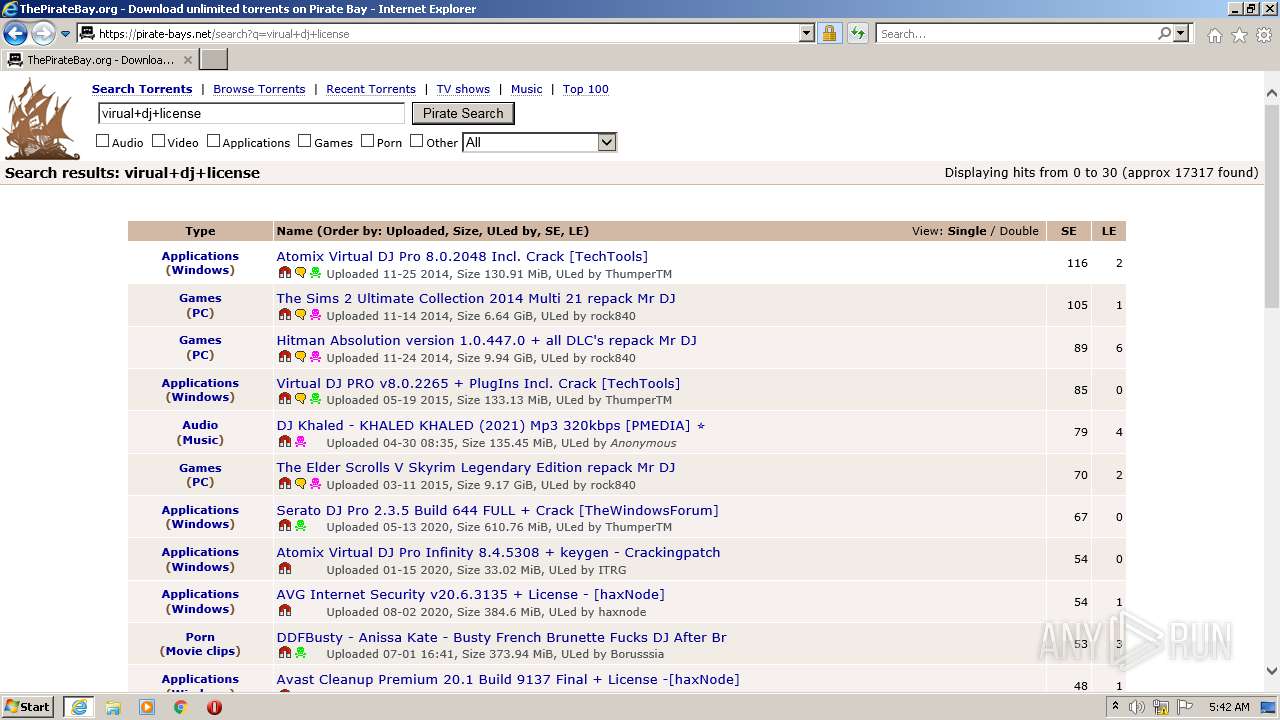Open Chrome from the taskbar
The width and height of the screenshot is (1280, 720).
(x=181, y=707)
